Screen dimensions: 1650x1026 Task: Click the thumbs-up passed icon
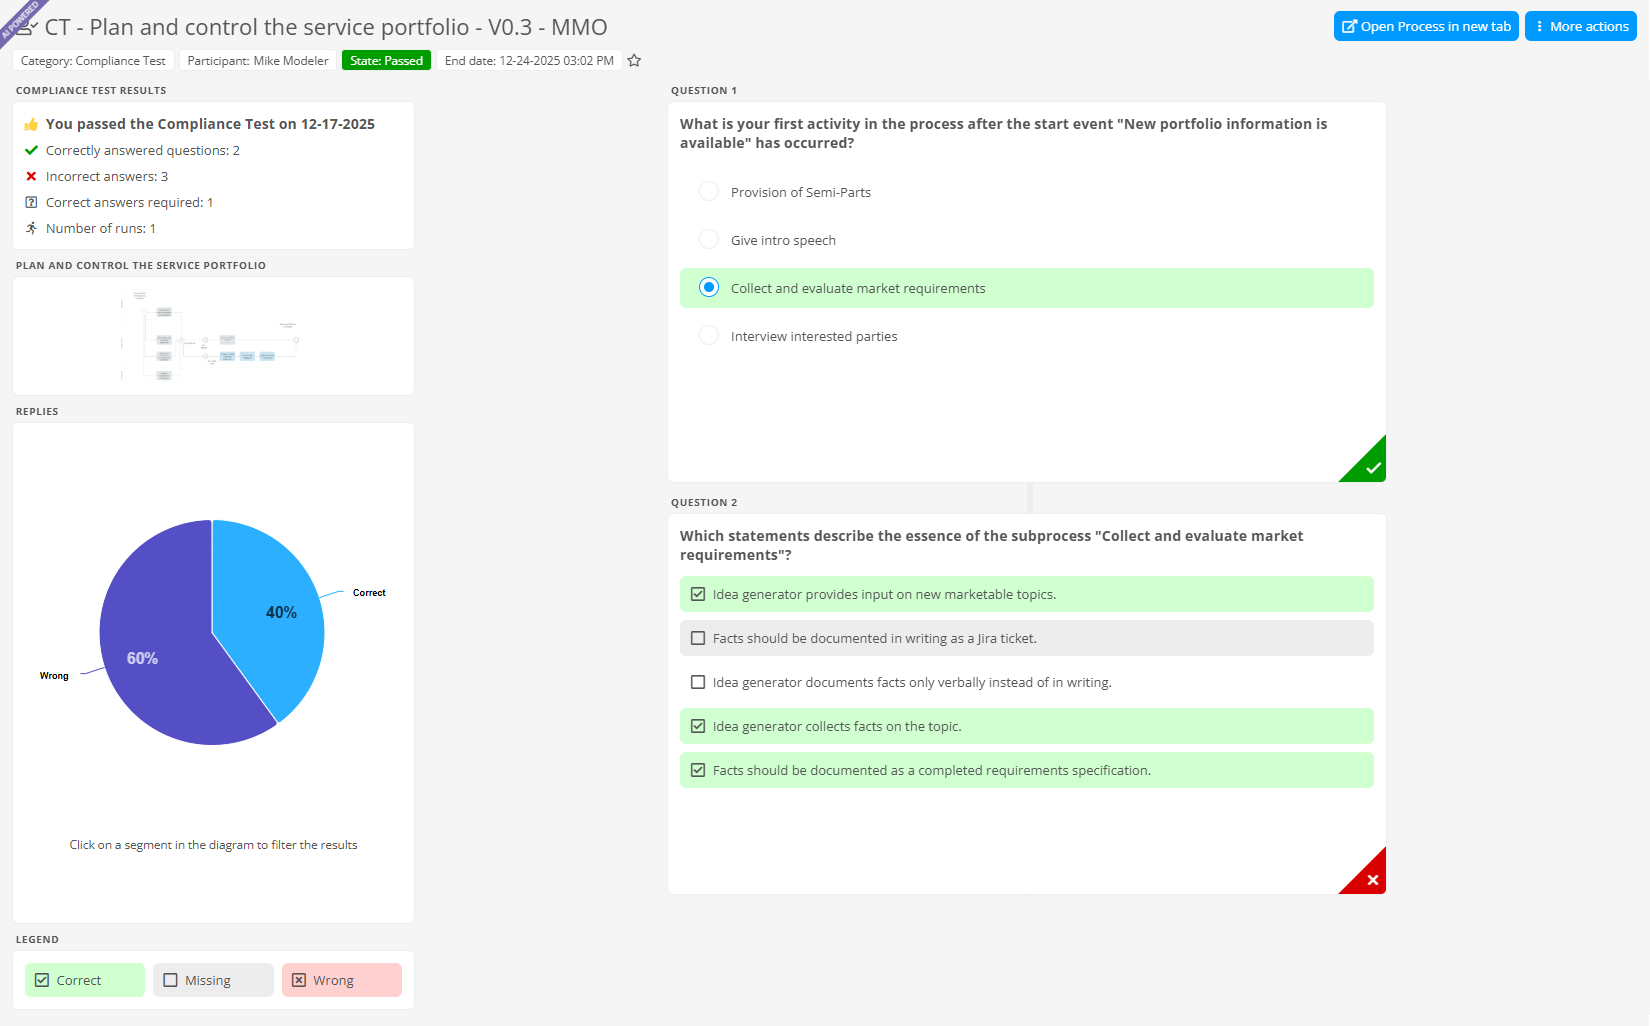tap(31, 125)
